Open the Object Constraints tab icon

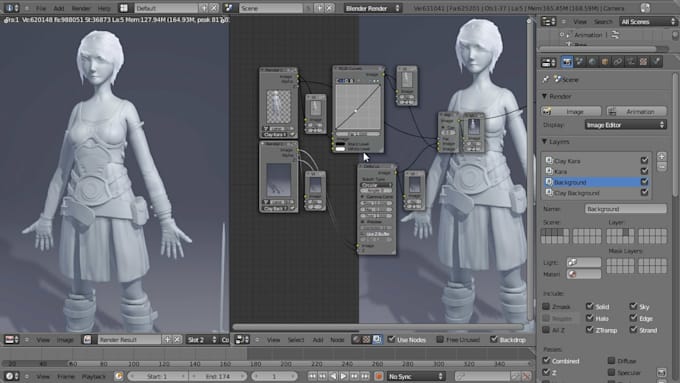point(618,62)
